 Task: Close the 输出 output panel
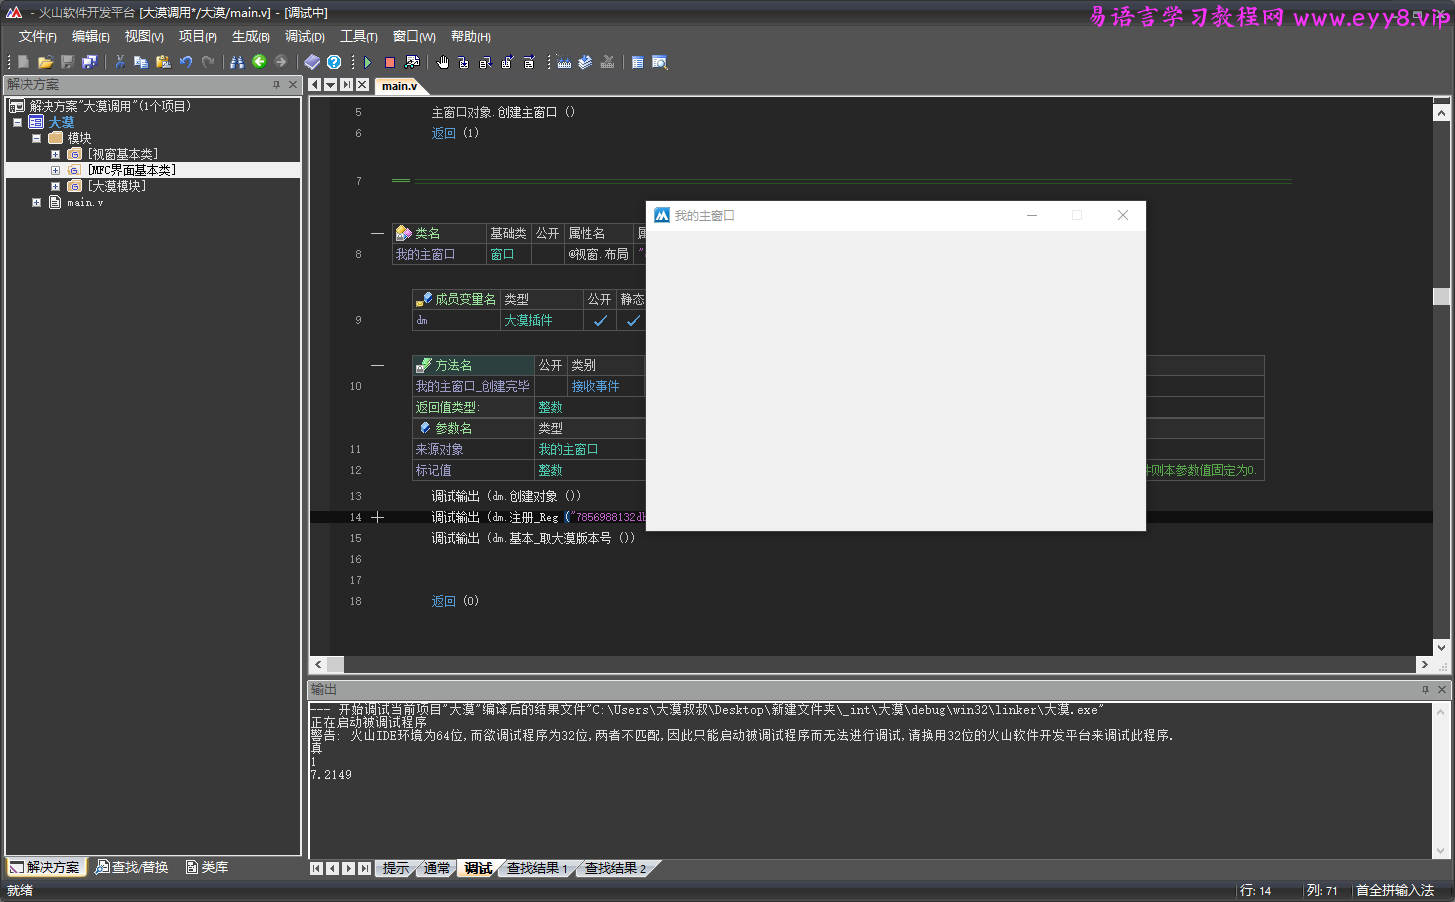(1442, 690)
